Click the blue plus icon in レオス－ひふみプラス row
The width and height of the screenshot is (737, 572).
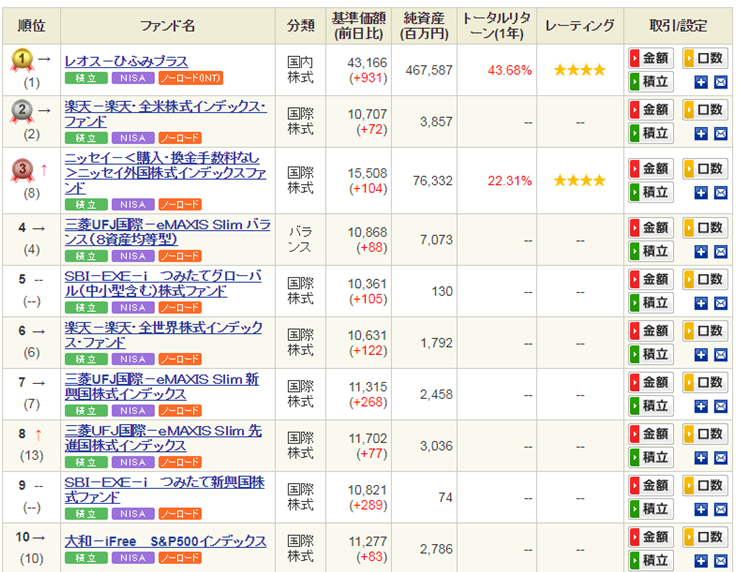click(701, 82)
